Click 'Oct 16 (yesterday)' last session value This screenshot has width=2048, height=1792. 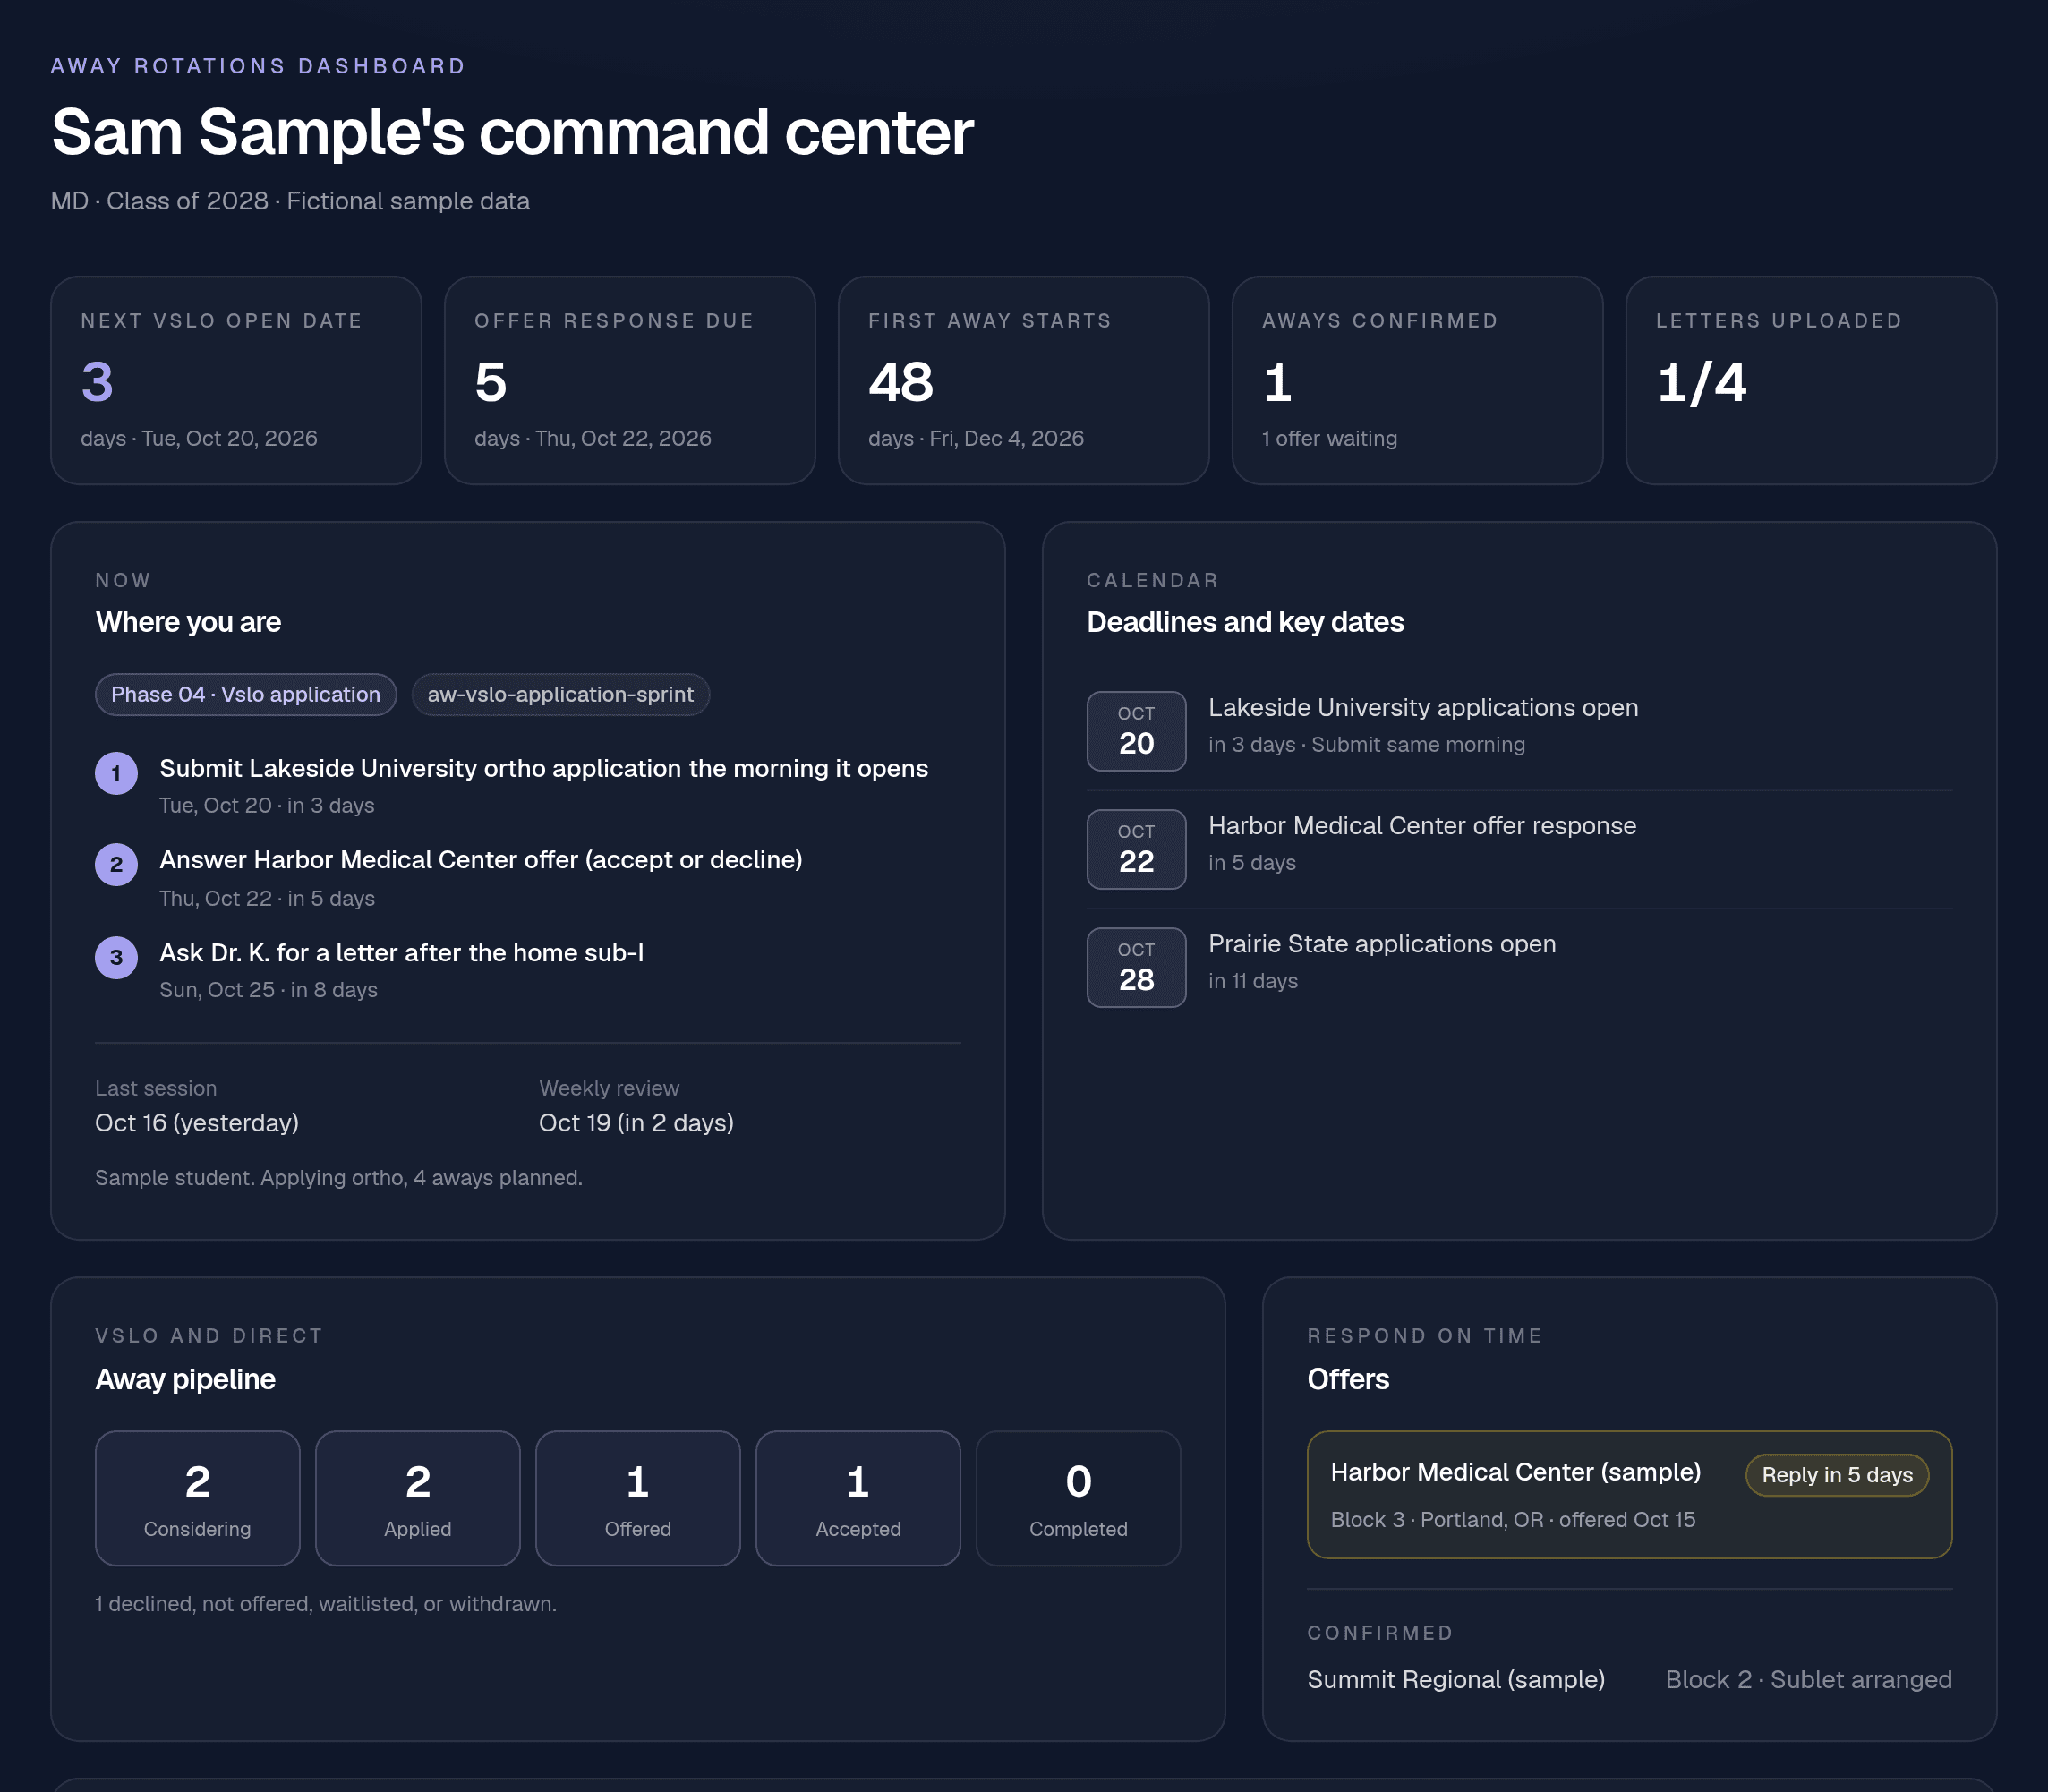tap(197, 1123)
